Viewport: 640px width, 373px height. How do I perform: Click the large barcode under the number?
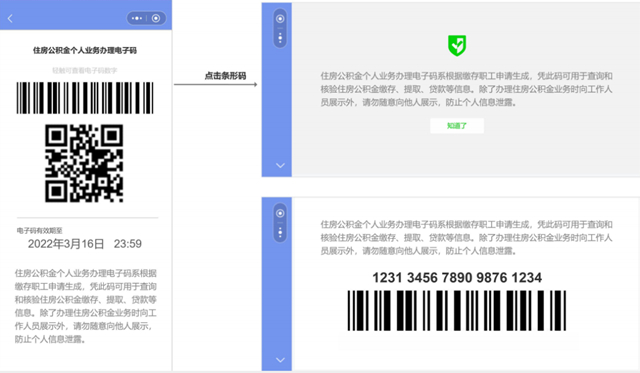point(457,311)
